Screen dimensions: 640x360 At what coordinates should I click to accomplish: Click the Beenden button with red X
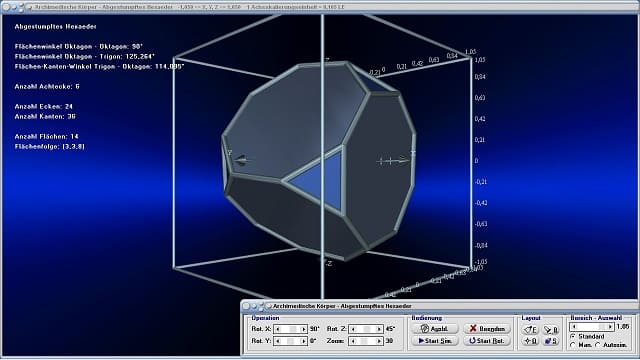tap(487, 329)
